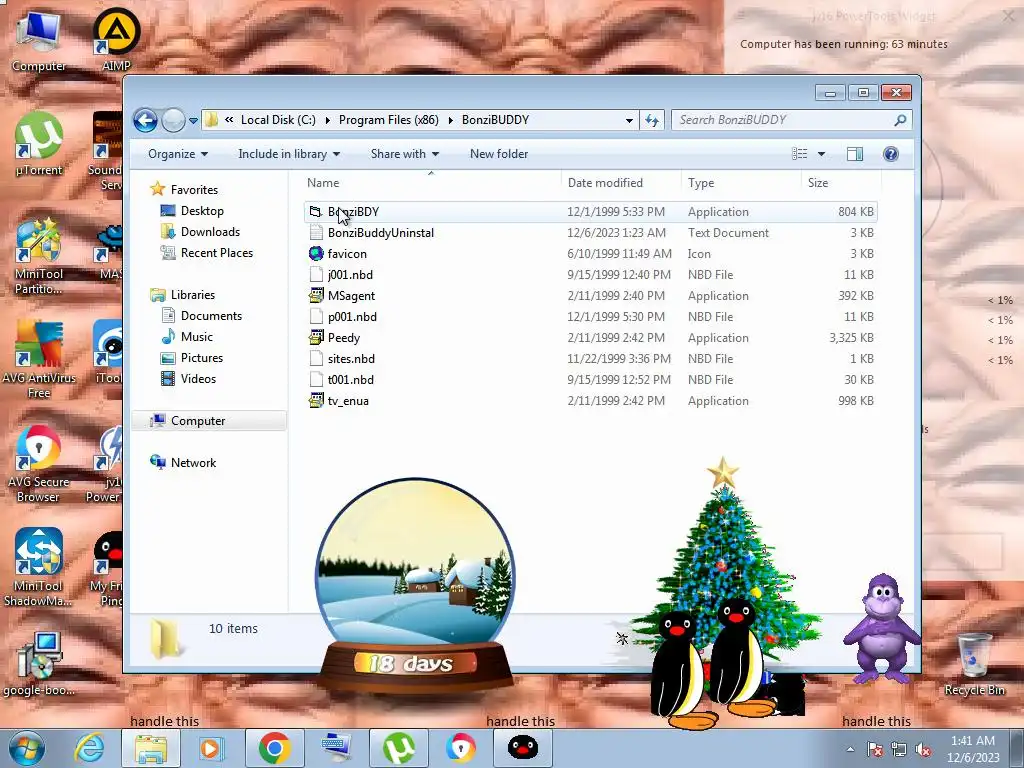
Task: Click the MiniTool ShadowMaker desktop icon
Action: [x=39, y=567]
